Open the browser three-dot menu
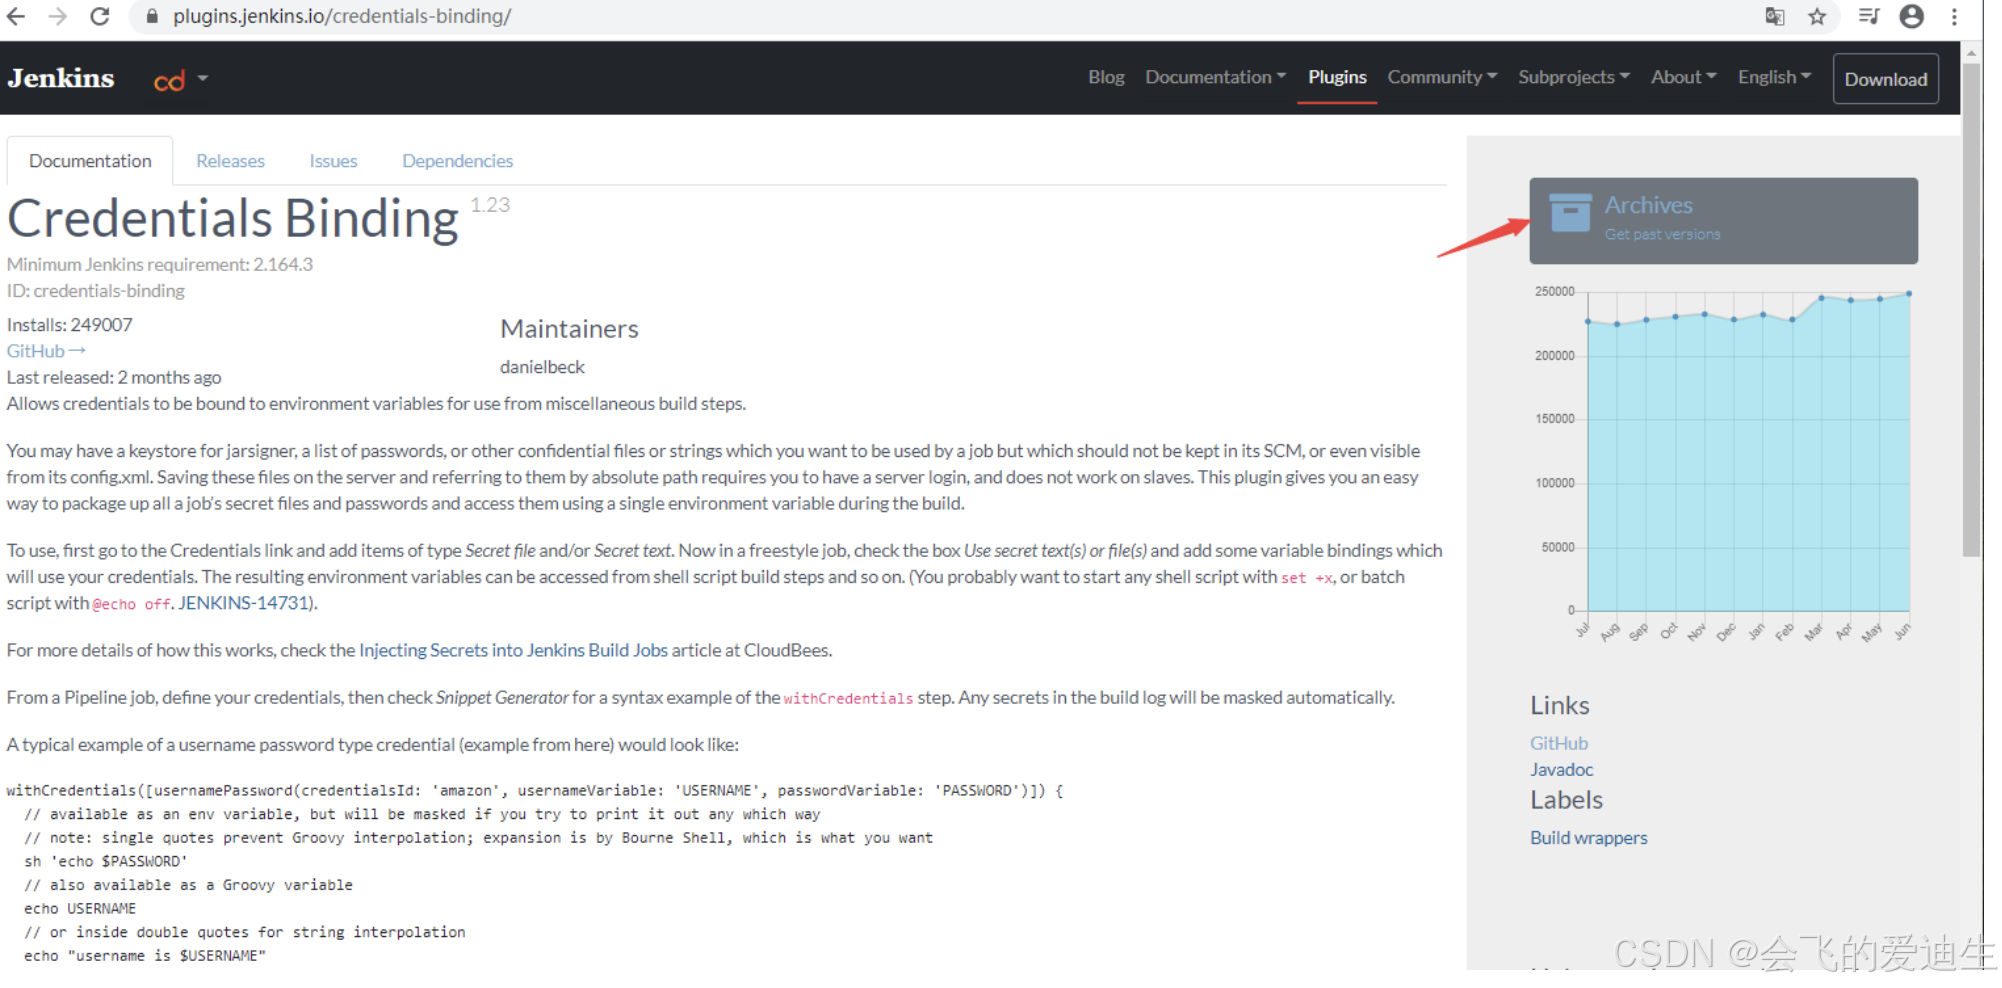The width and height of the screenshot is (2002, 988). click(x=1954, y=16)
